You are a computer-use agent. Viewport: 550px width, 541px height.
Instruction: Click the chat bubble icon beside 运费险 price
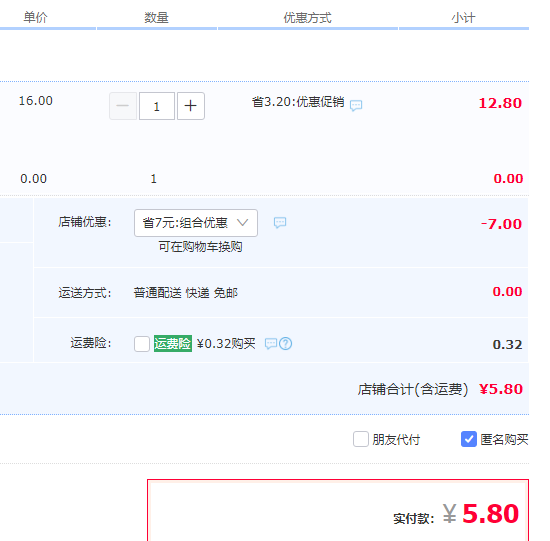coord(271,343)
